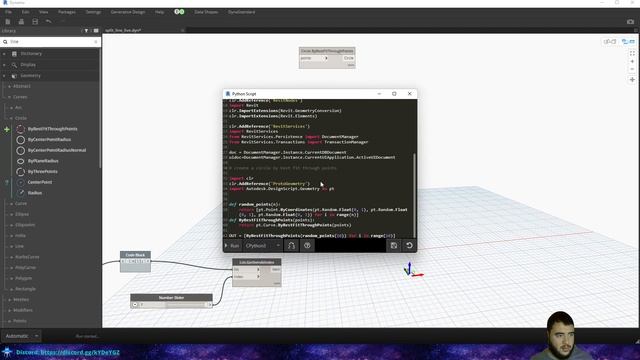
Task: Switch the library view layout icon
Action: tap(96, 31)
